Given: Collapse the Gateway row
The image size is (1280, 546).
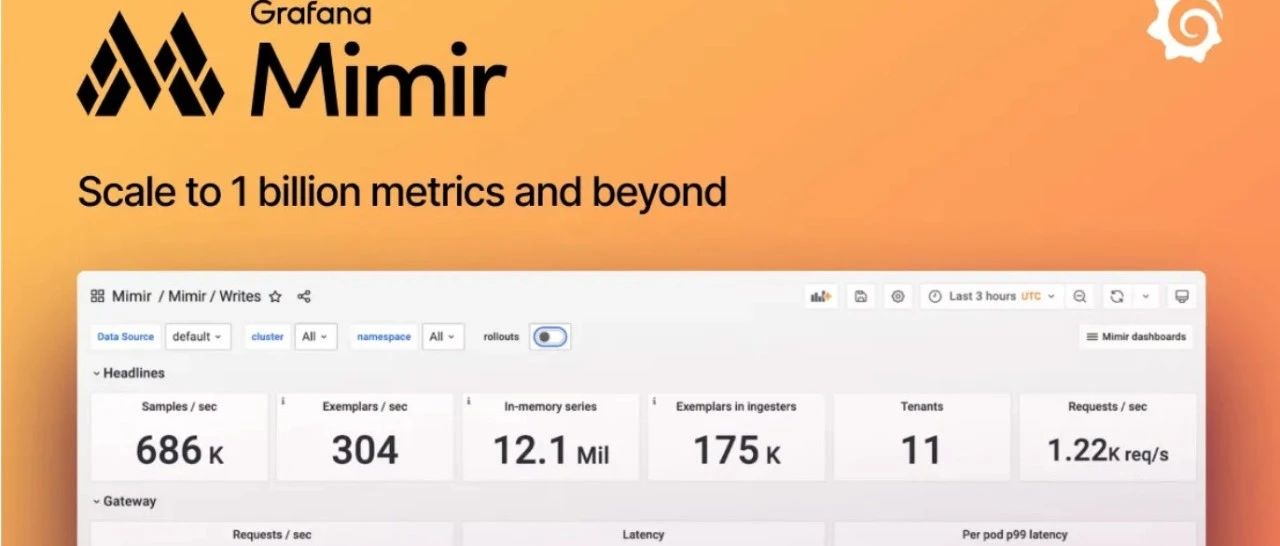Looking at the screenshot, I should (124, 501).
